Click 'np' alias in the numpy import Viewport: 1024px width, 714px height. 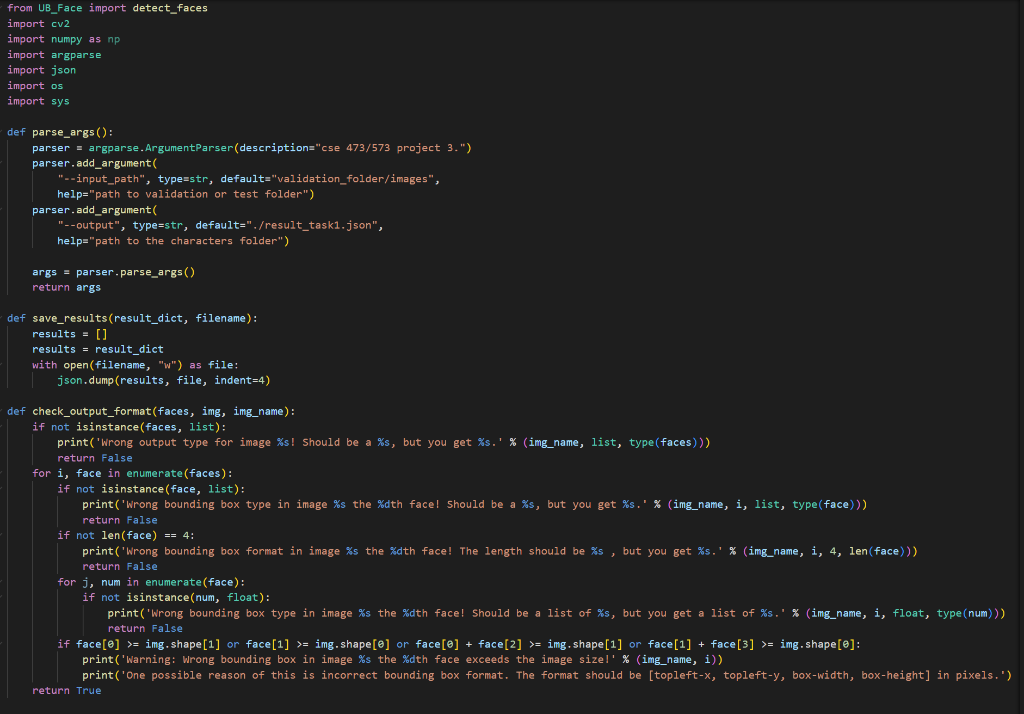coord(114,39)
